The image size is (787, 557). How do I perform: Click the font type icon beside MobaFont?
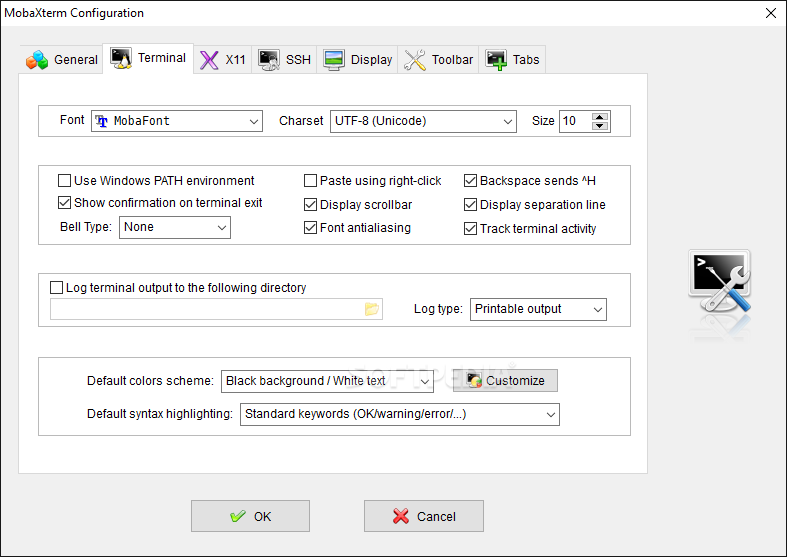point(101,121)
